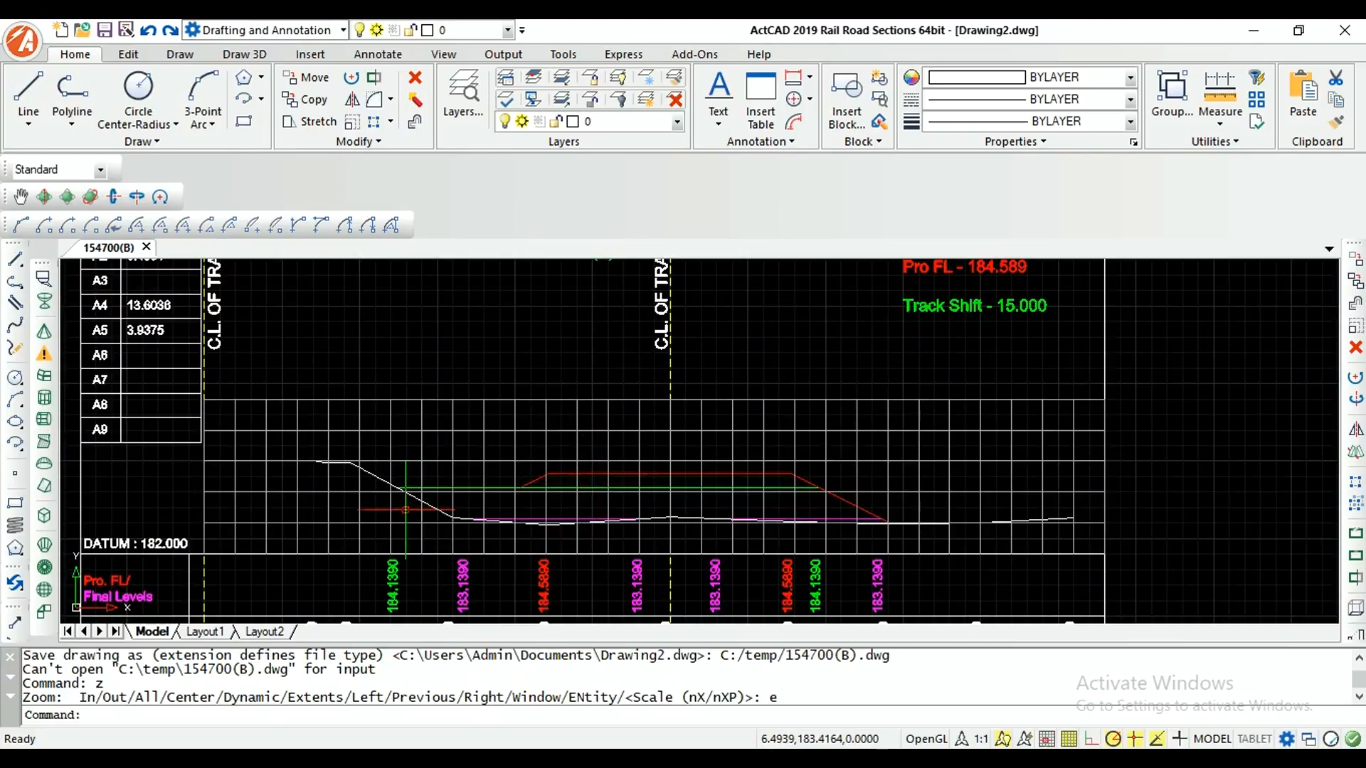The height and width of the screenshot is (768, 1366).
Task: Expand the Circle Center-Radius dropdown arrow
Action: [x=176, y=125]
